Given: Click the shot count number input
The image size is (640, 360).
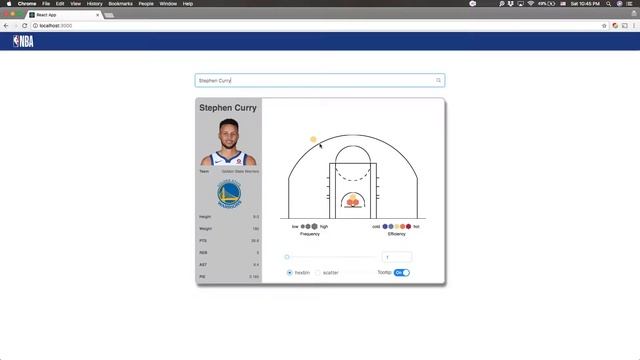Looking at the screenshot, I should (x=396, y=257).
